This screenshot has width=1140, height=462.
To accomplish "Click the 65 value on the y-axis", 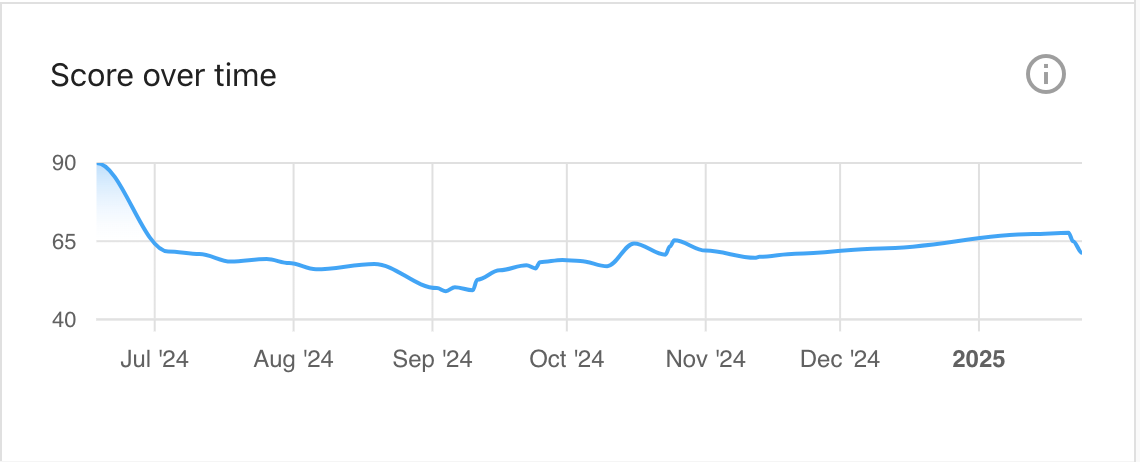I will point(64,241).
